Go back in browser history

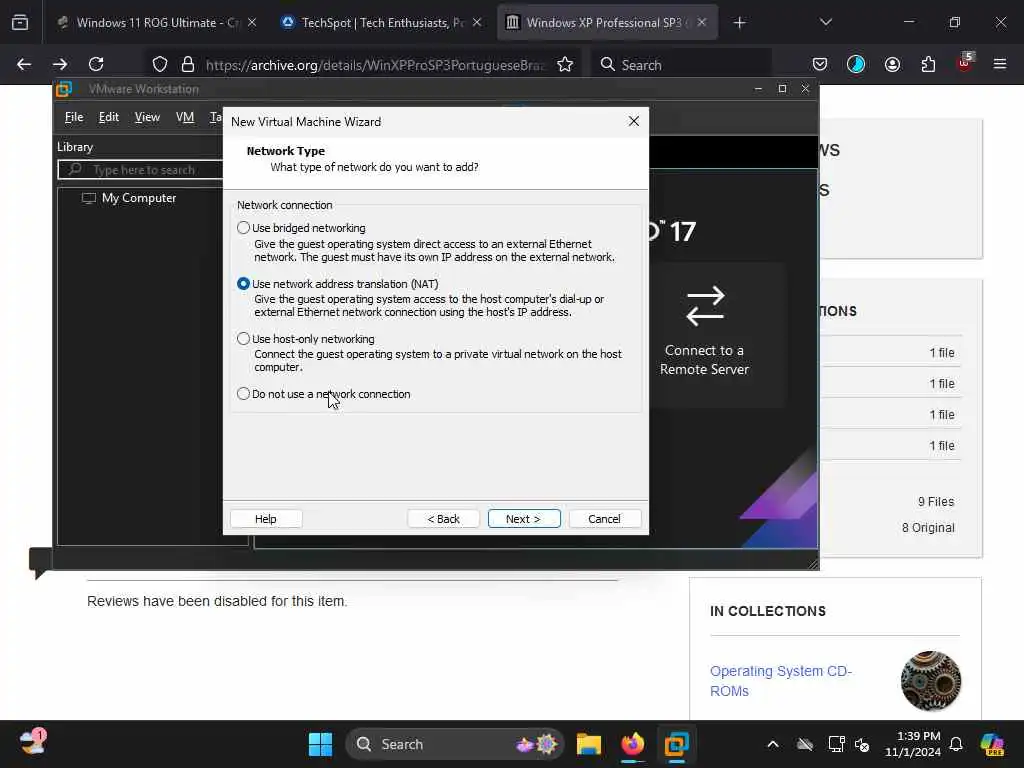pyautogui.click(x=24, y=64)
